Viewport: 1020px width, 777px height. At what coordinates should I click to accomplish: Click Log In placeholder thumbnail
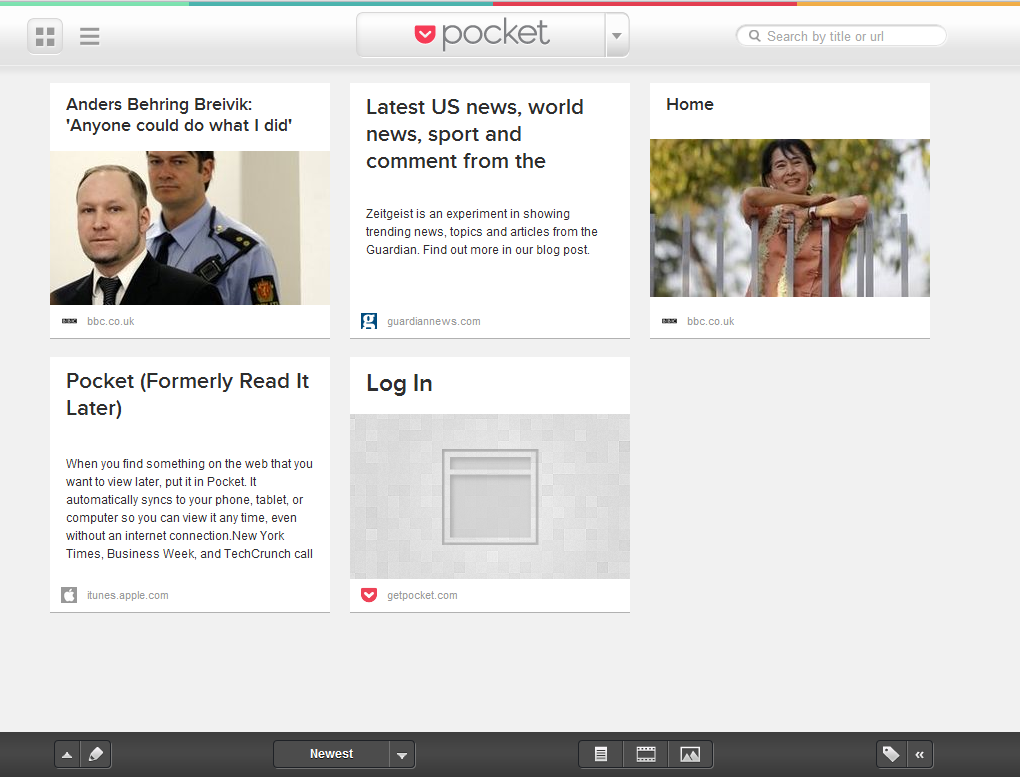coord(490,497)
